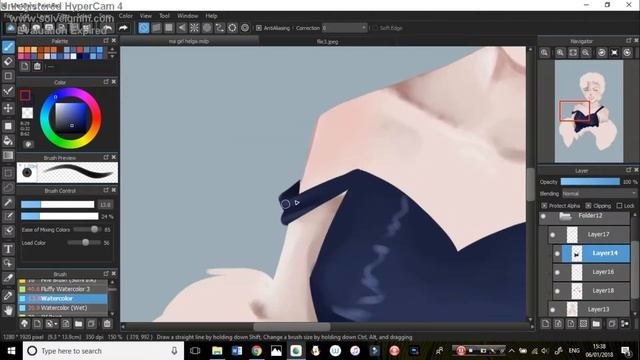Select the Magic Wand tool

point(8,202)
